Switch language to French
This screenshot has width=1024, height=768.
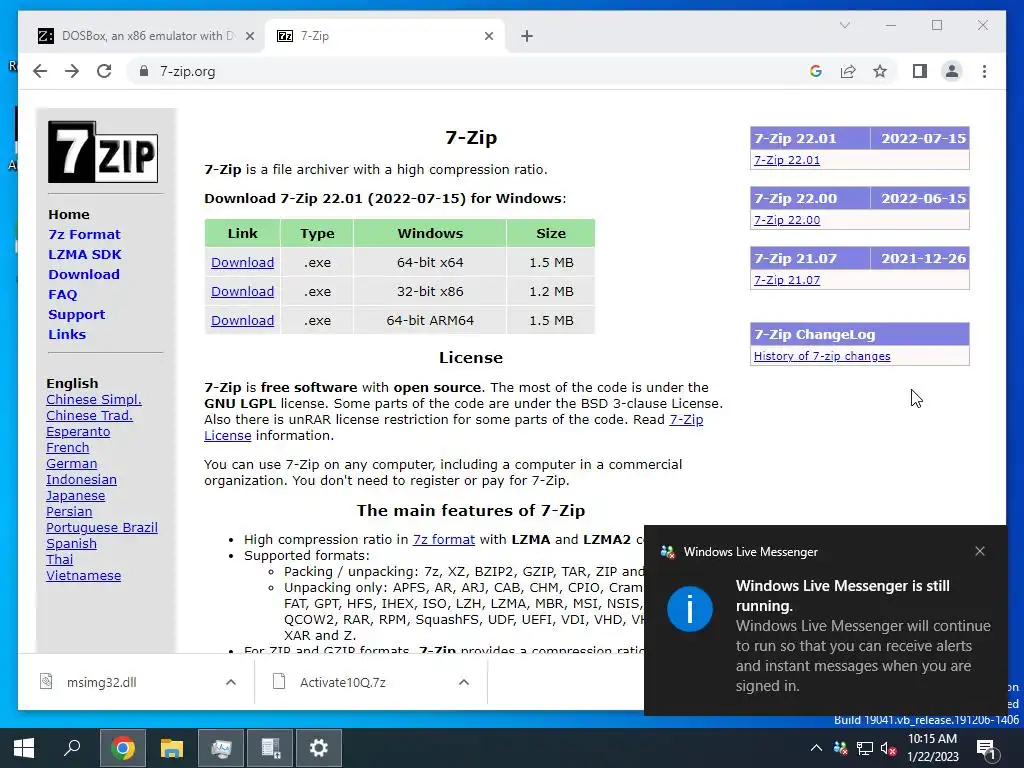pos(67,447)
